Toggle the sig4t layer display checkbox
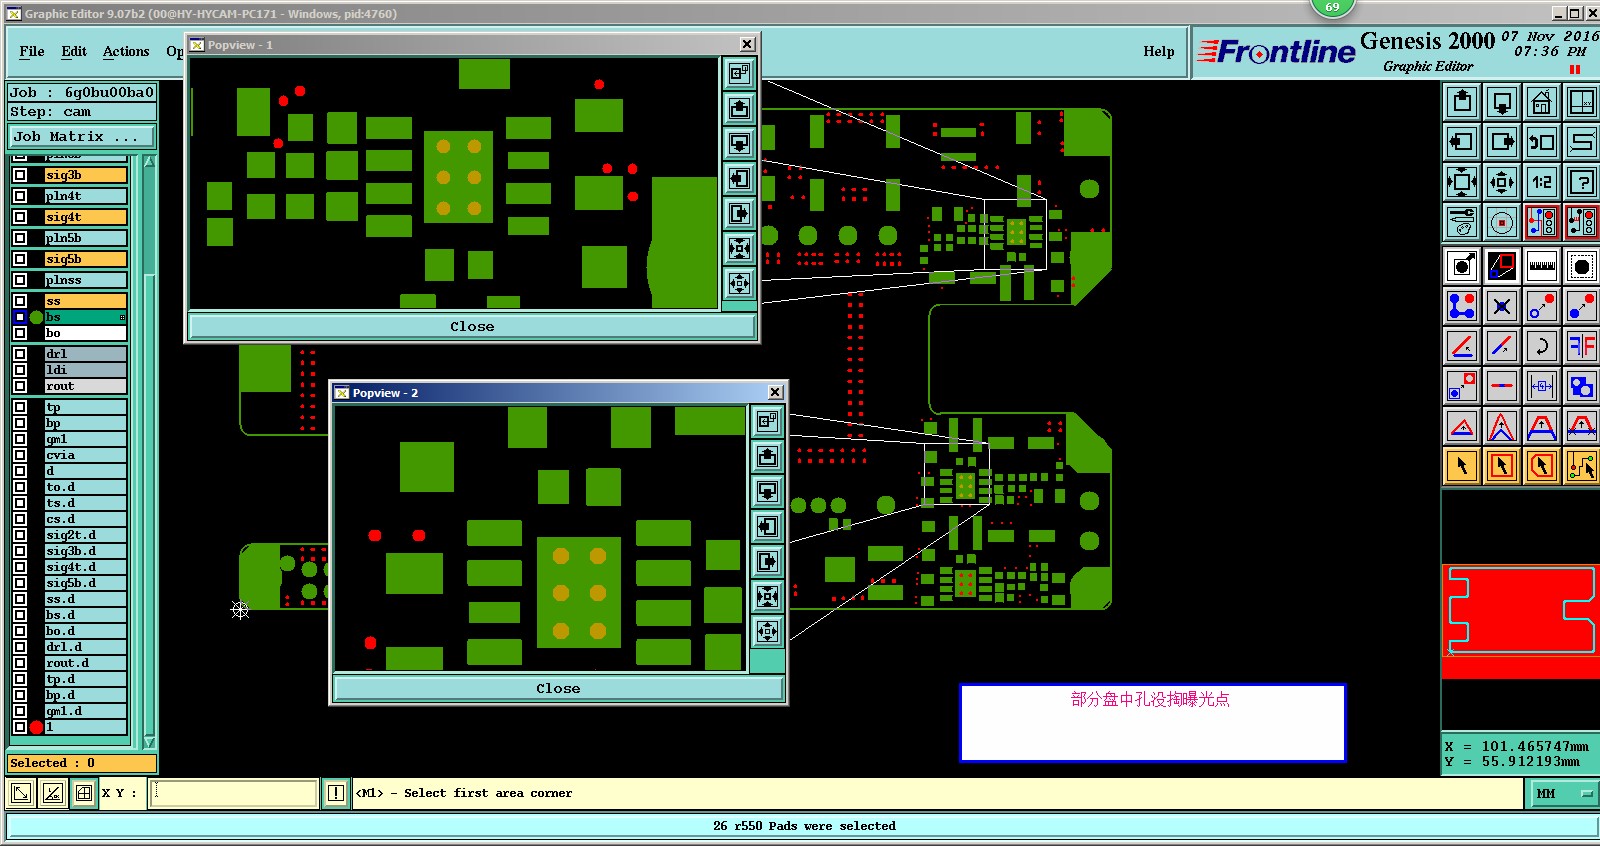This screenshot has width=1600, height=846. point(20,217)
